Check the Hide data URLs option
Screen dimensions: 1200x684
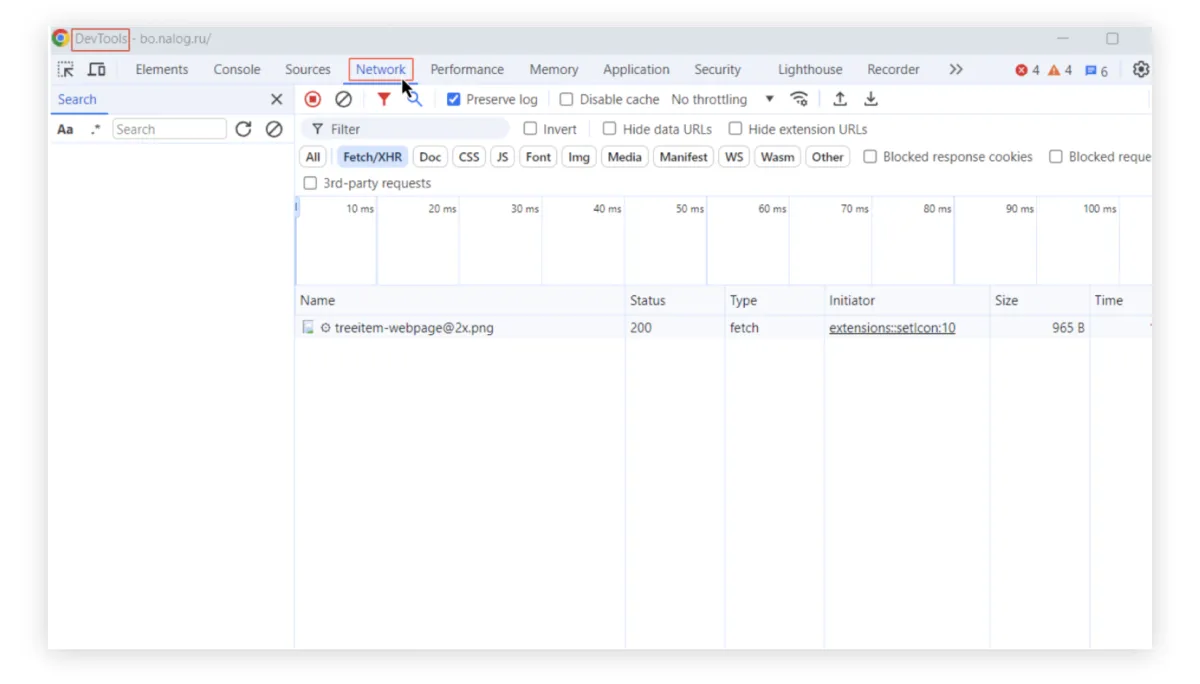click(610, 129)
